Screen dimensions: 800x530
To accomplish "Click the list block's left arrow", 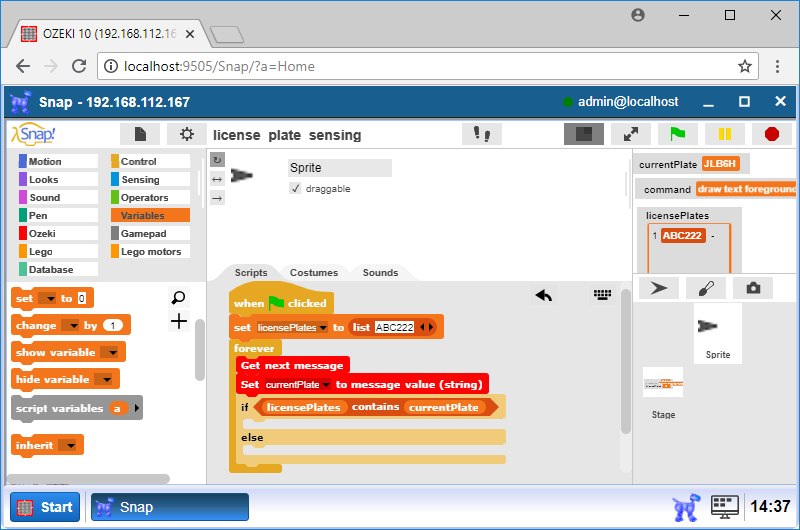I will coord(422,327).
